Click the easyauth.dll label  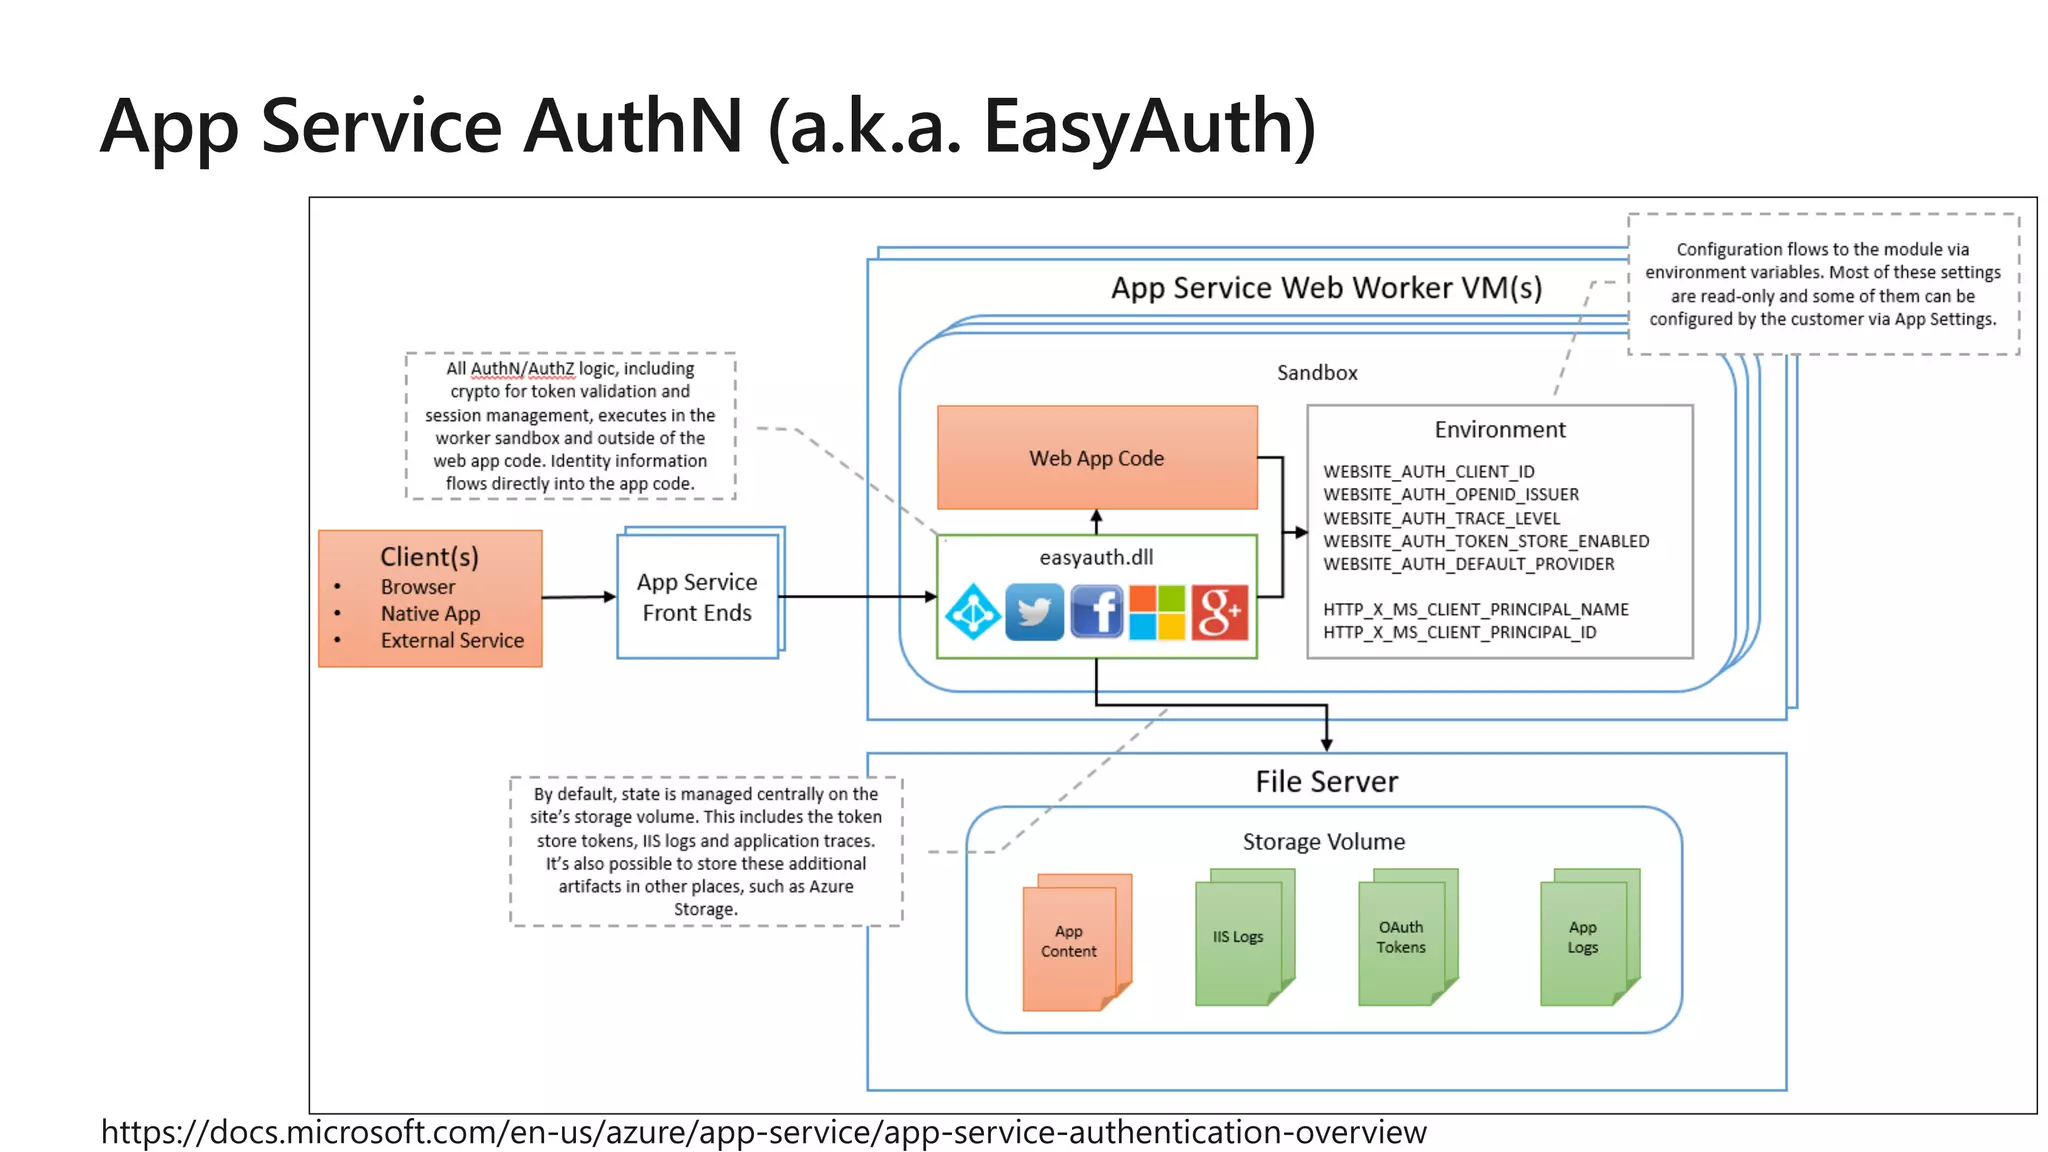(x=1096, y=558)
